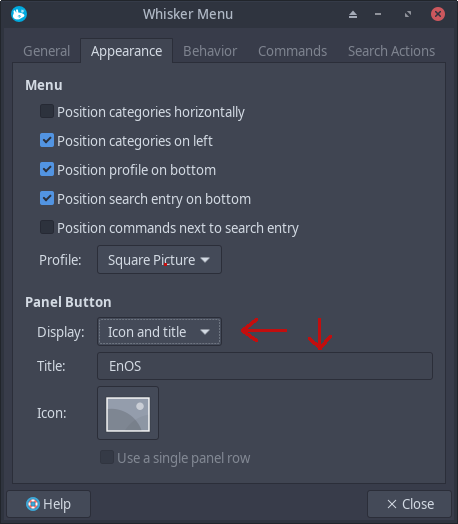This screenshot has height=524, width=458.
Task: Expand the Display Icon and title dropdown
Action: 159,332
